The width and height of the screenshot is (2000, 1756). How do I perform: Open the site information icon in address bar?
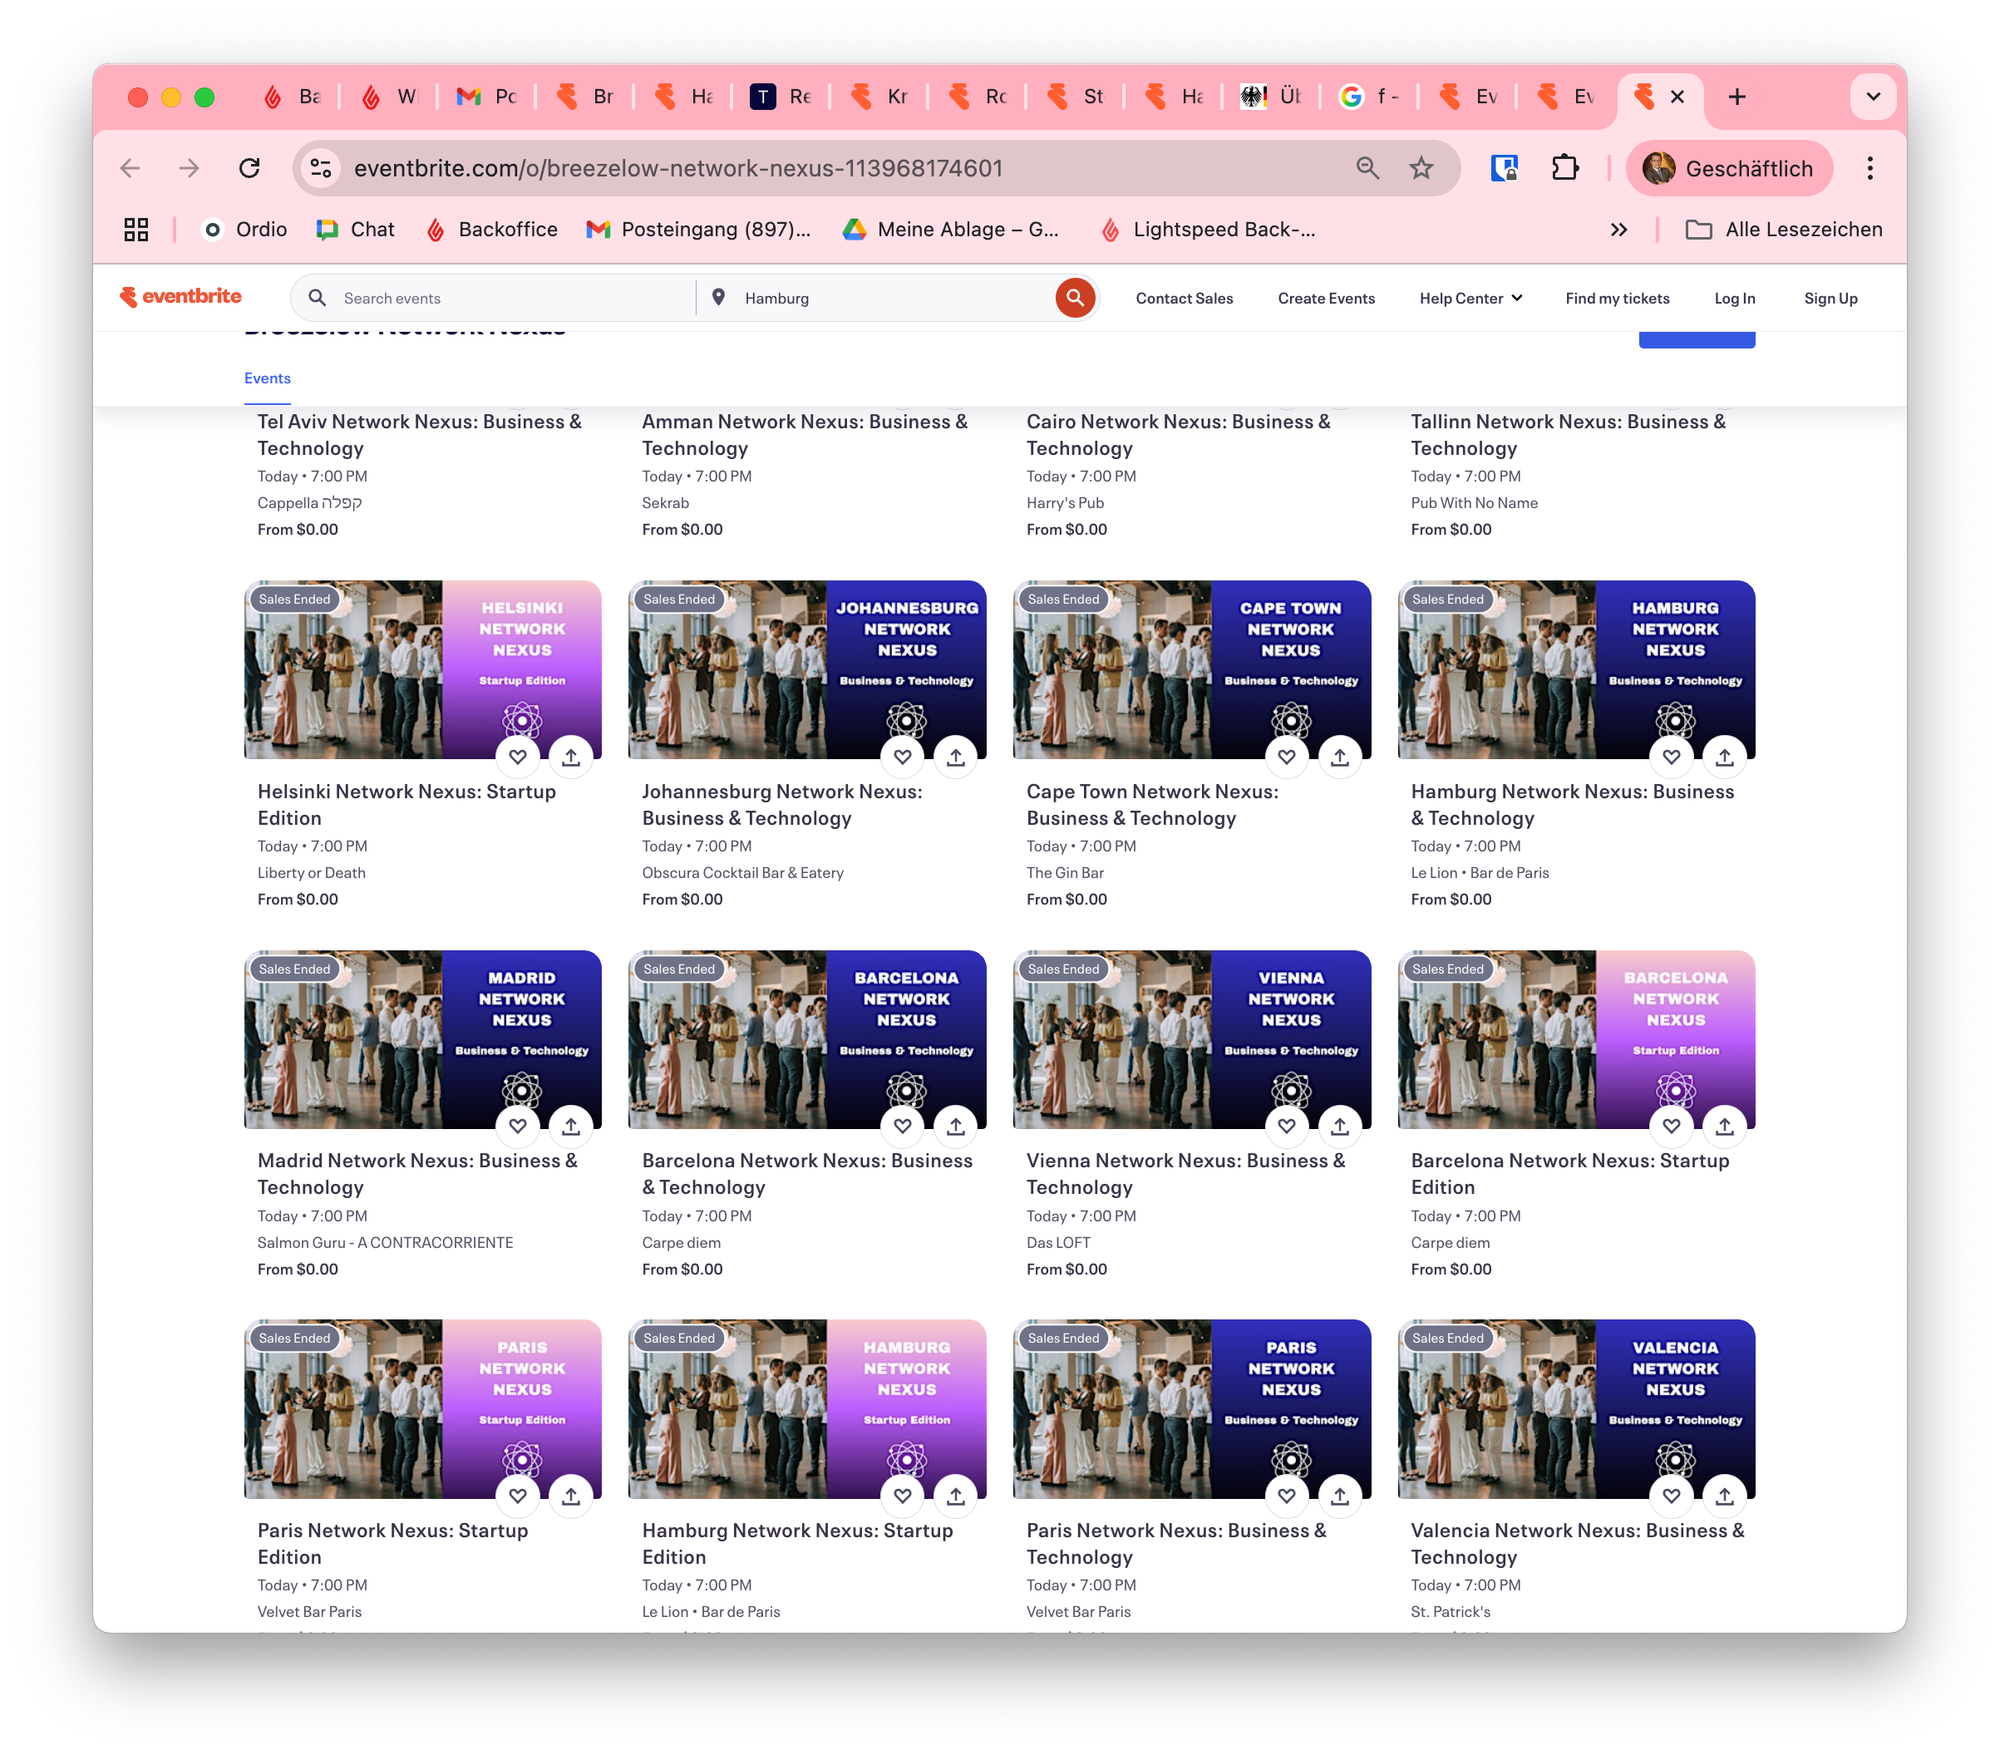tap(321, 168)
